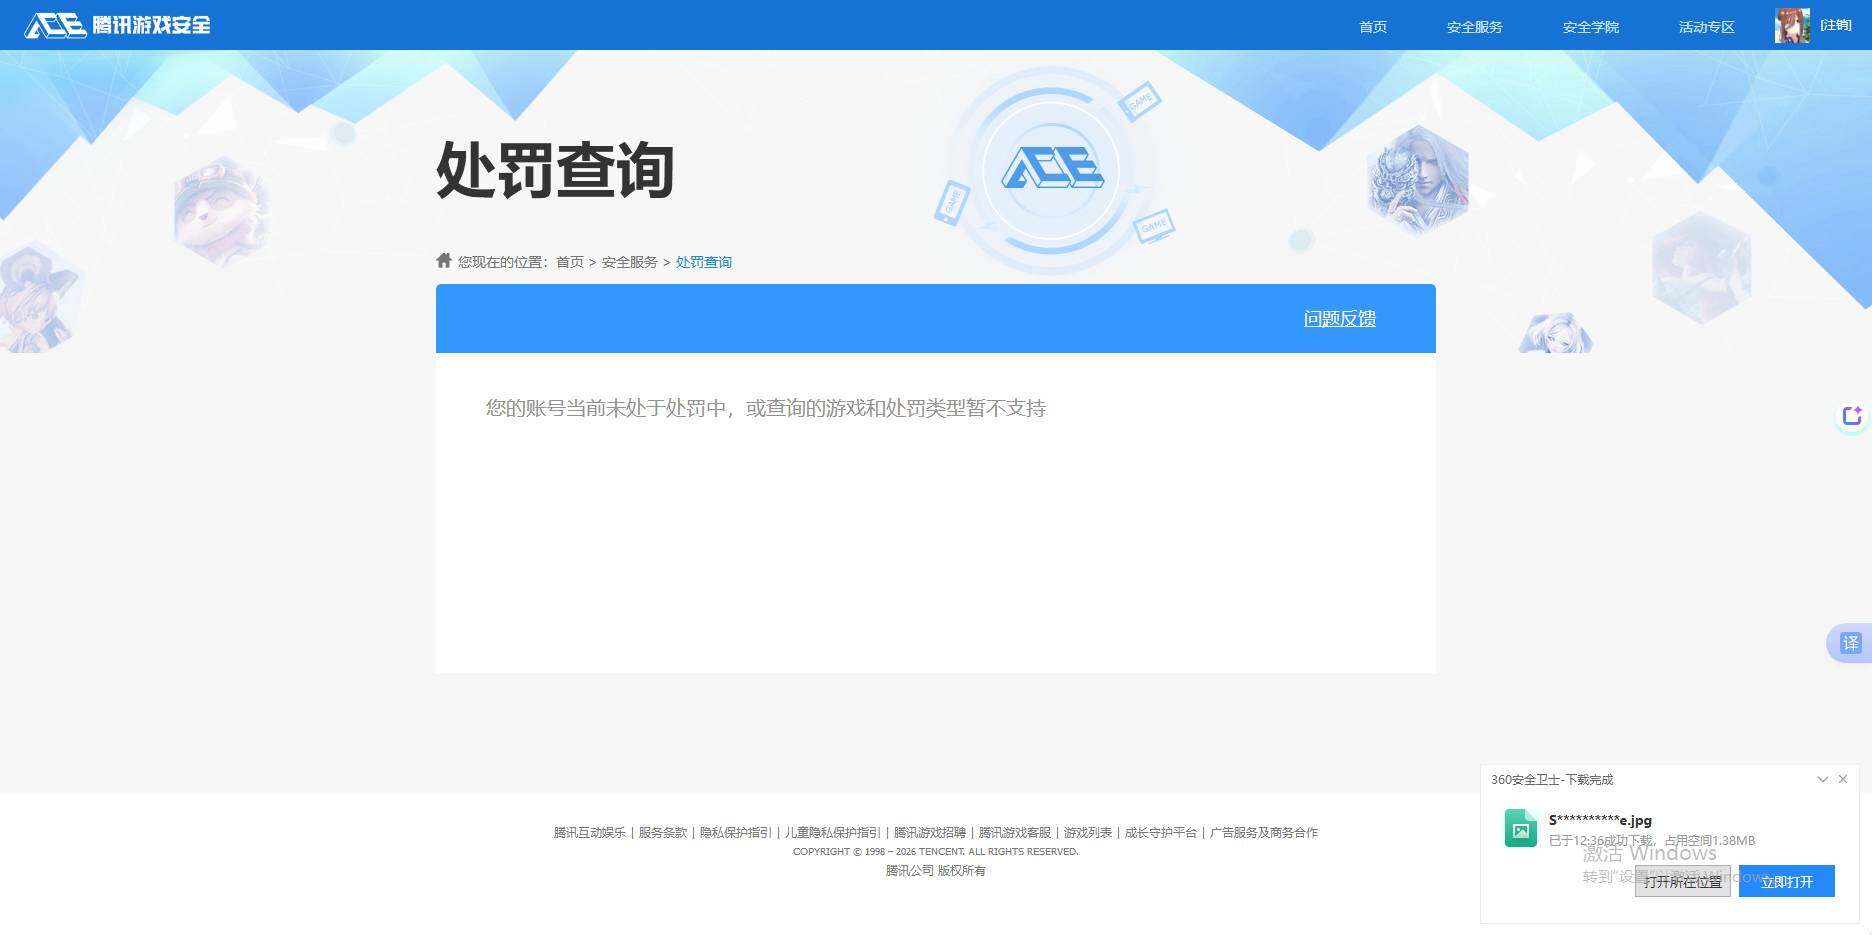This screenshot has width=1872, height=935.
Task: Open the user avatar in the navbar
Action: pyautogui.click(x=1791, y=25)
